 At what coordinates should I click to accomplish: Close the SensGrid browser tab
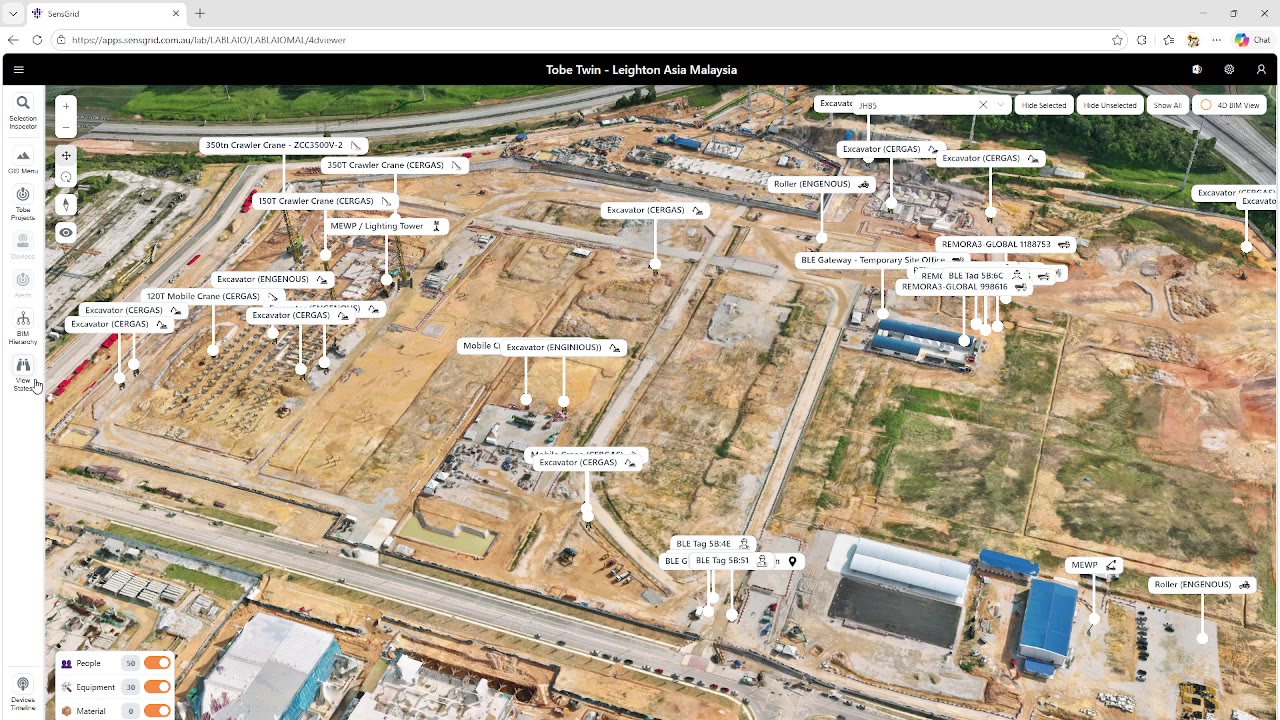pos(176,13)
